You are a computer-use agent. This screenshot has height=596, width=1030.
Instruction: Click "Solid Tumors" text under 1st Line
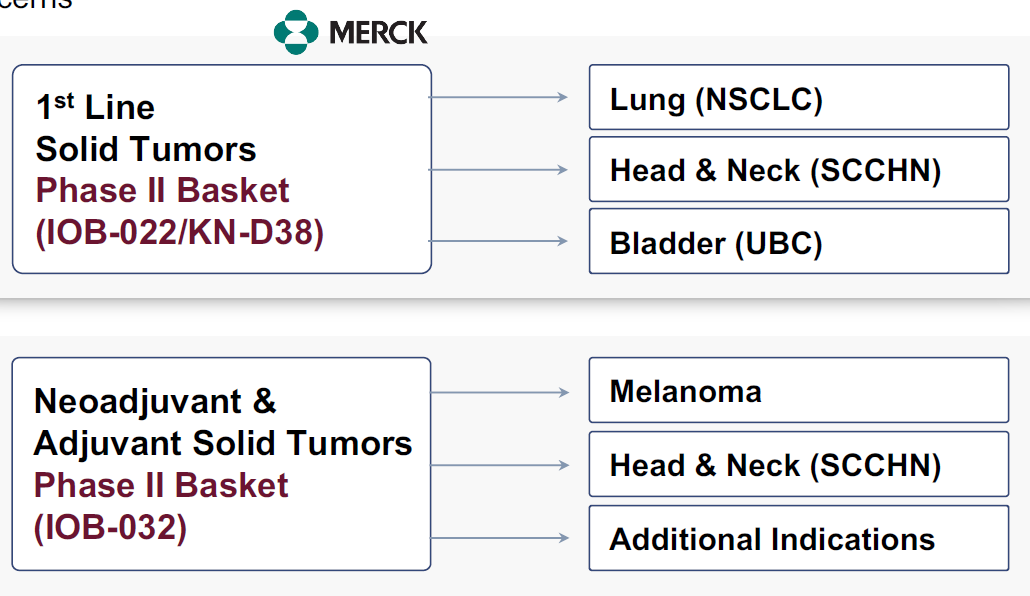[146, 149]
